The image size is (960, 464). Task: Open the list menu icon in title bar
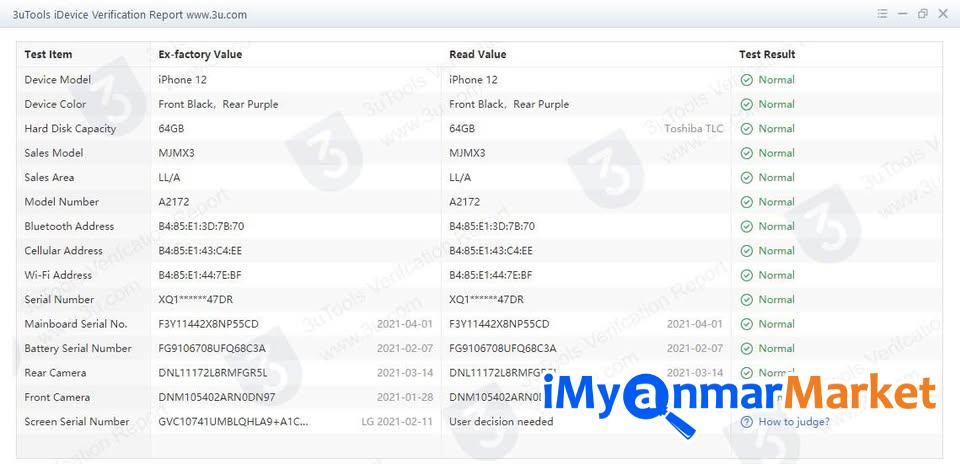coord(882,13)
